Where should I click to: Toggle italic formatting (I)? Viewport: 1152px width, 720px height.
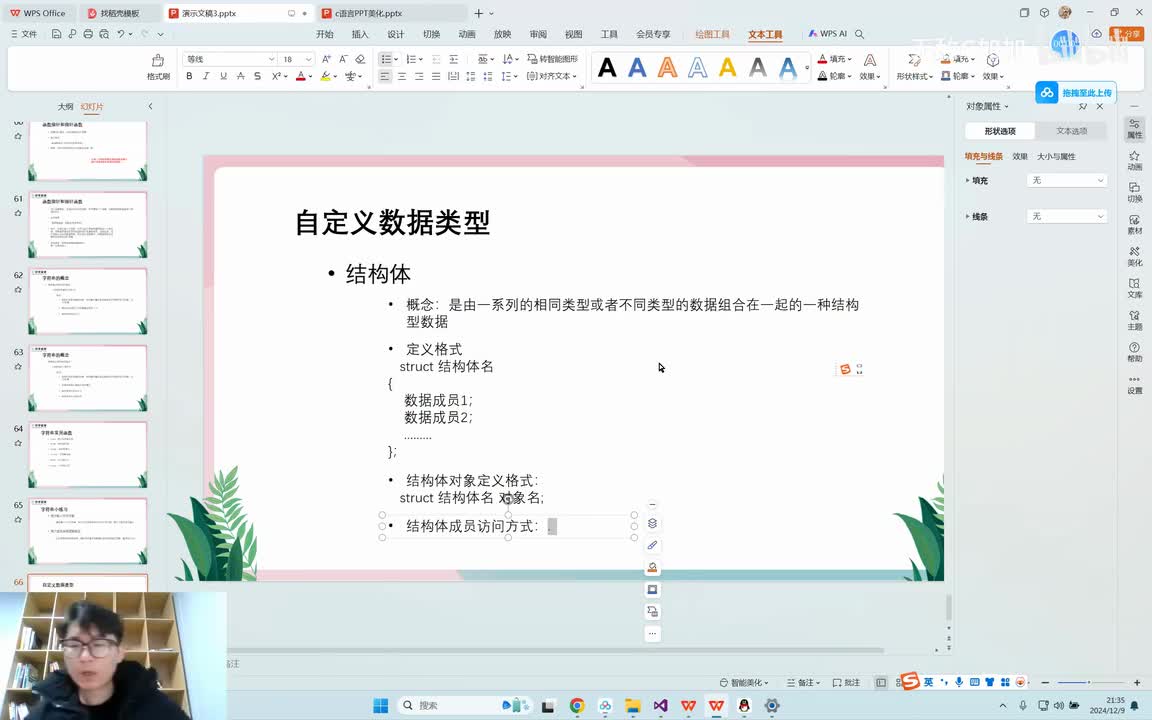(x=206, y=76)
